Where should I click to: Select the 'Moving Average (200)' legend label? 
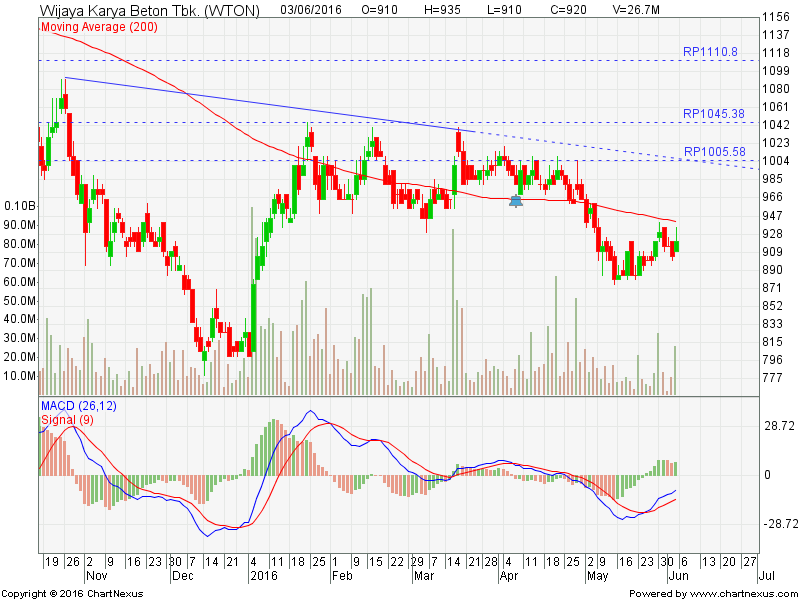99,27
